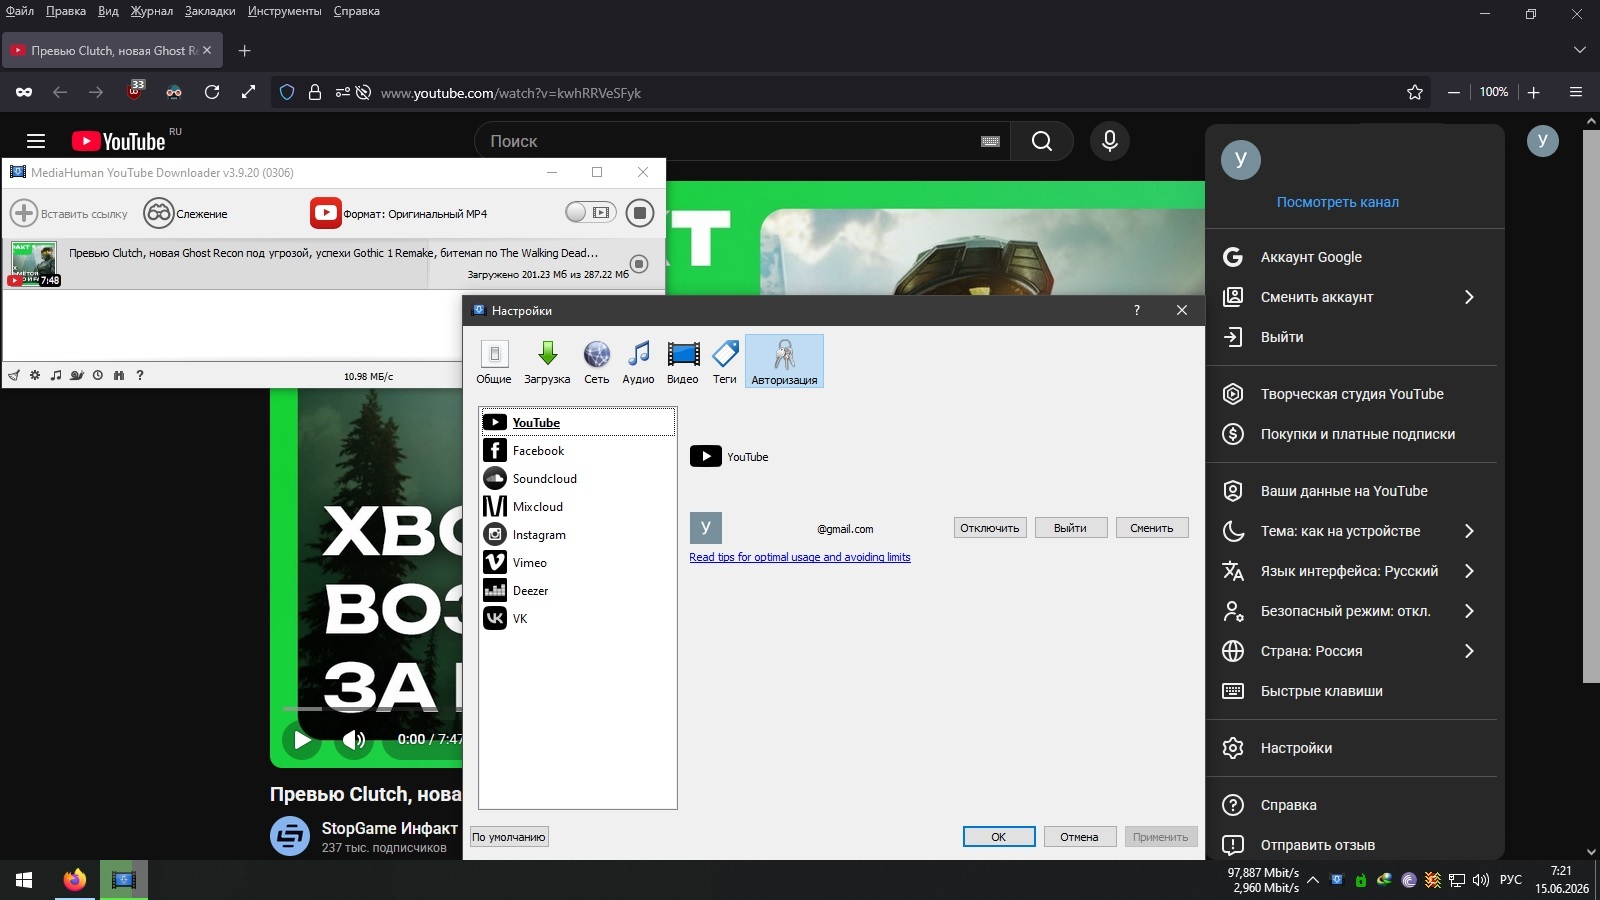Click Посмотреть канал link

[1338, 202]
